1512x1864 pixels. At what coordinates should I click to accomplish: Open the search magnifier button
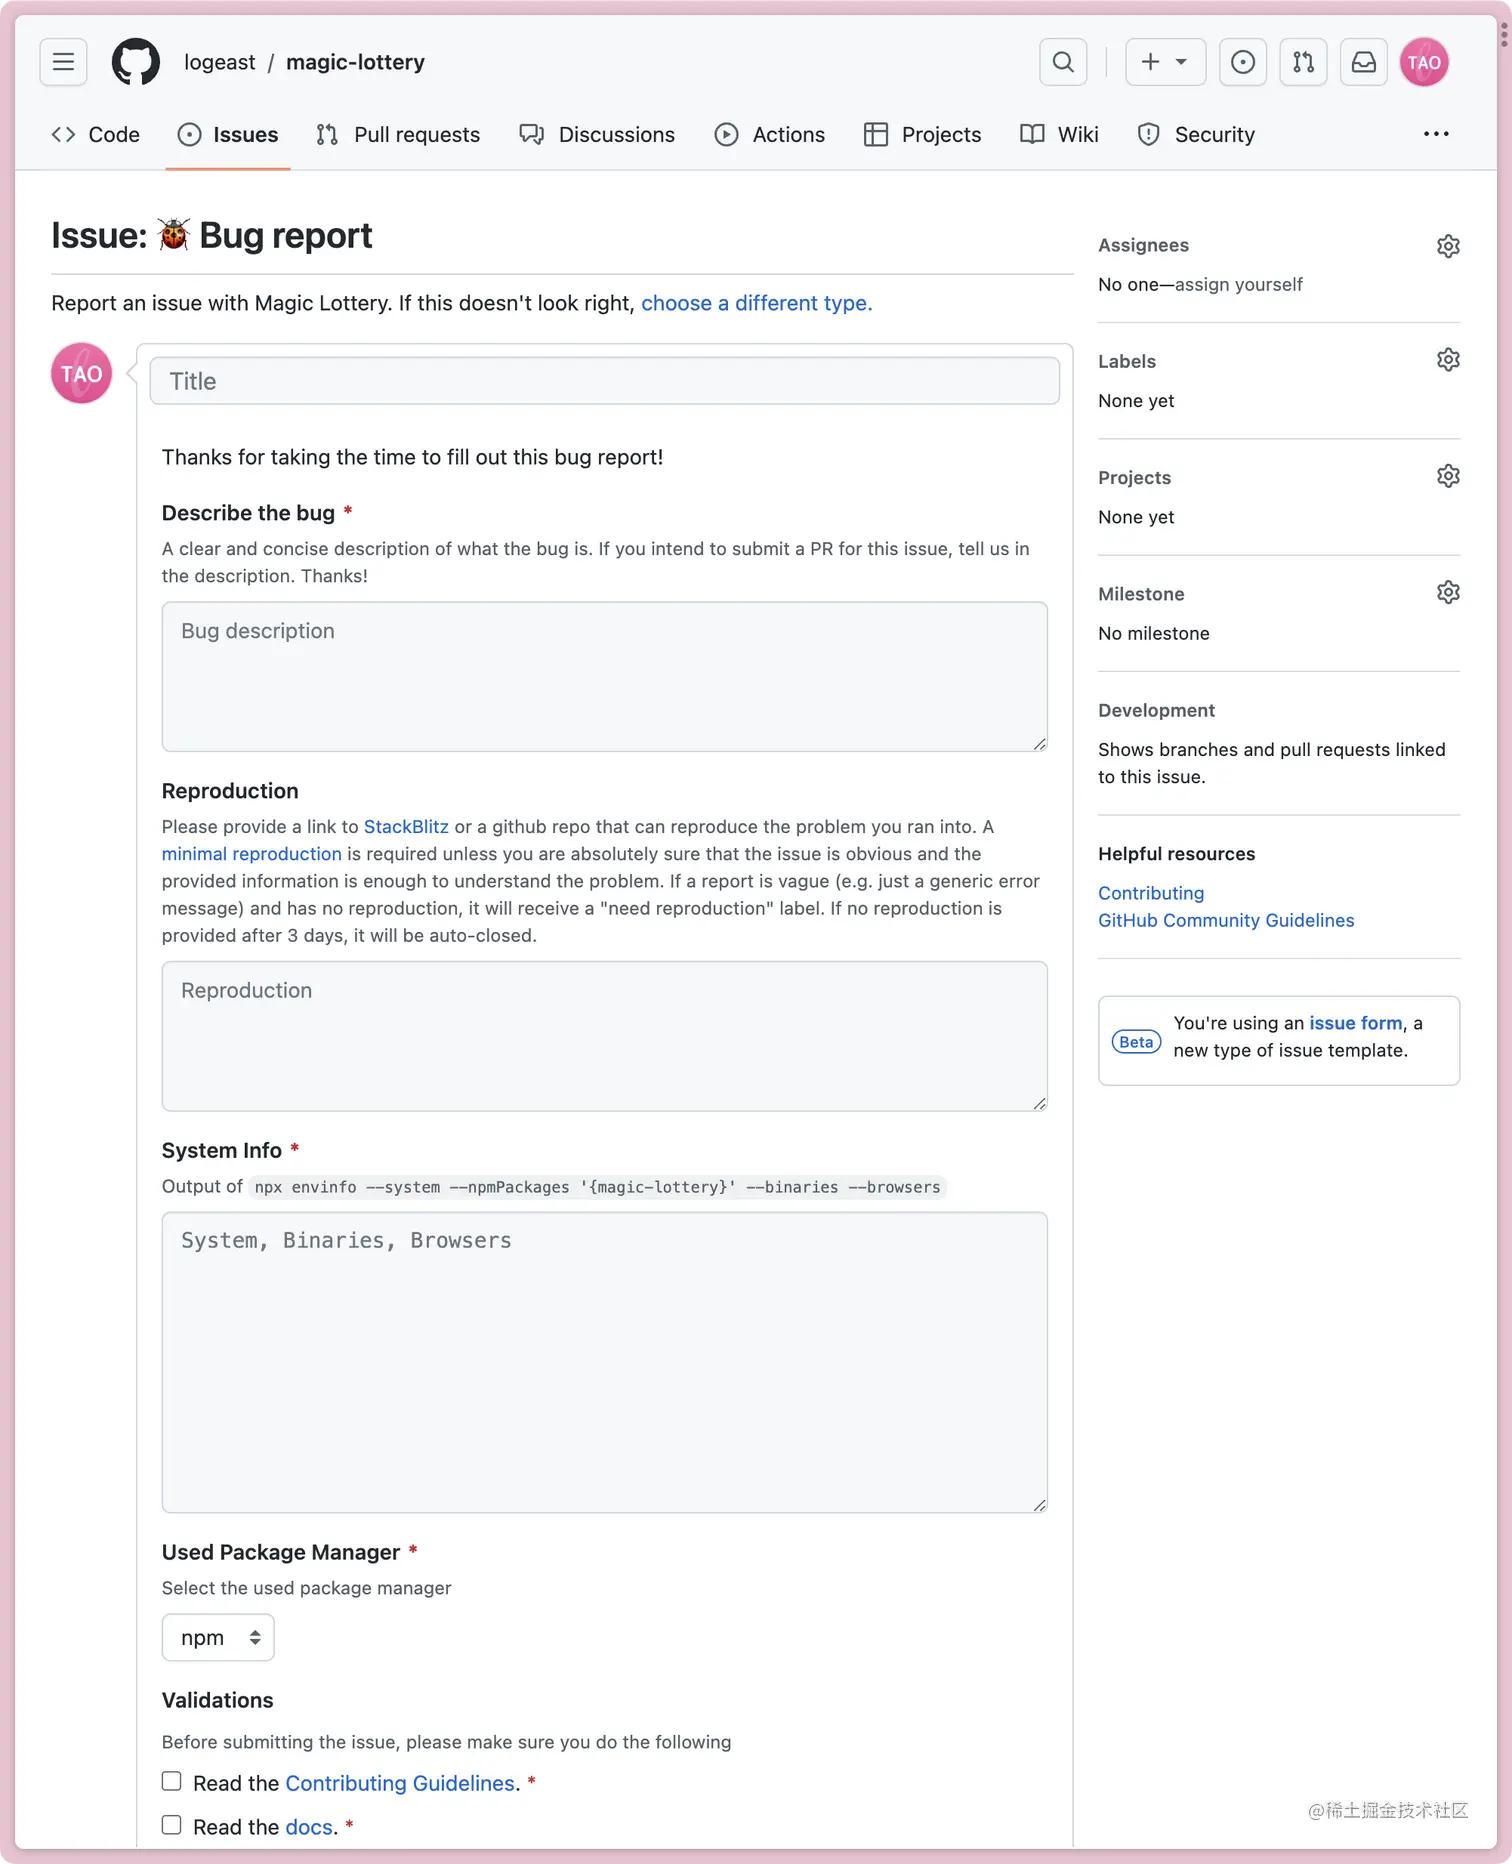[1063, 62]
